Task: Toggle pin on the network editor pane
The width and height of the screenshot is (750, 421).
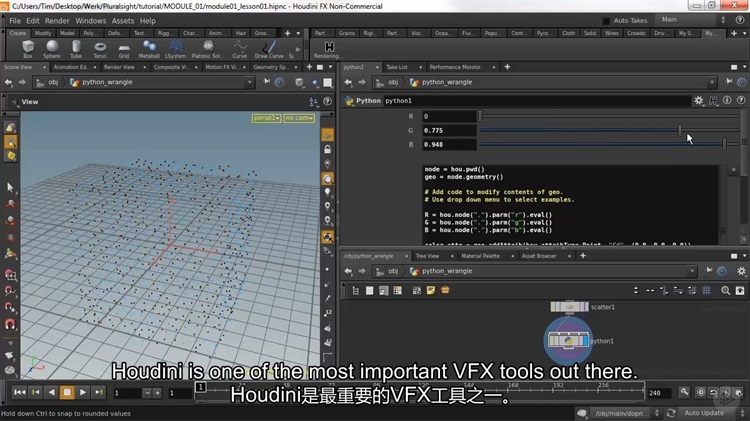Action: pyautogui.click(x=709, y=271)
